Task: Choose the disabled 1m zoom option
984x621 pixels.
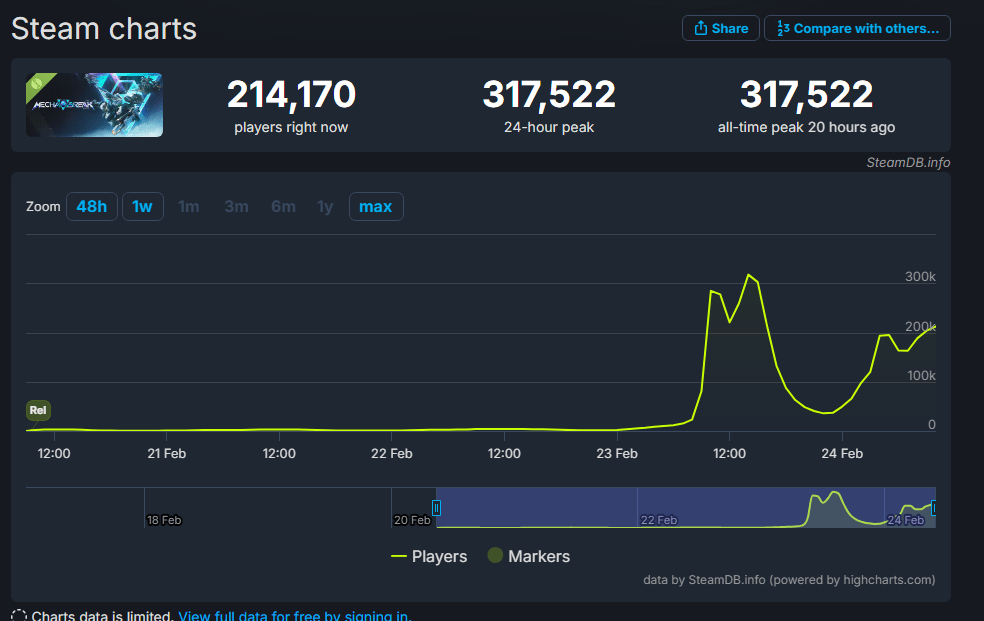Action: click(x=188, y=206)
